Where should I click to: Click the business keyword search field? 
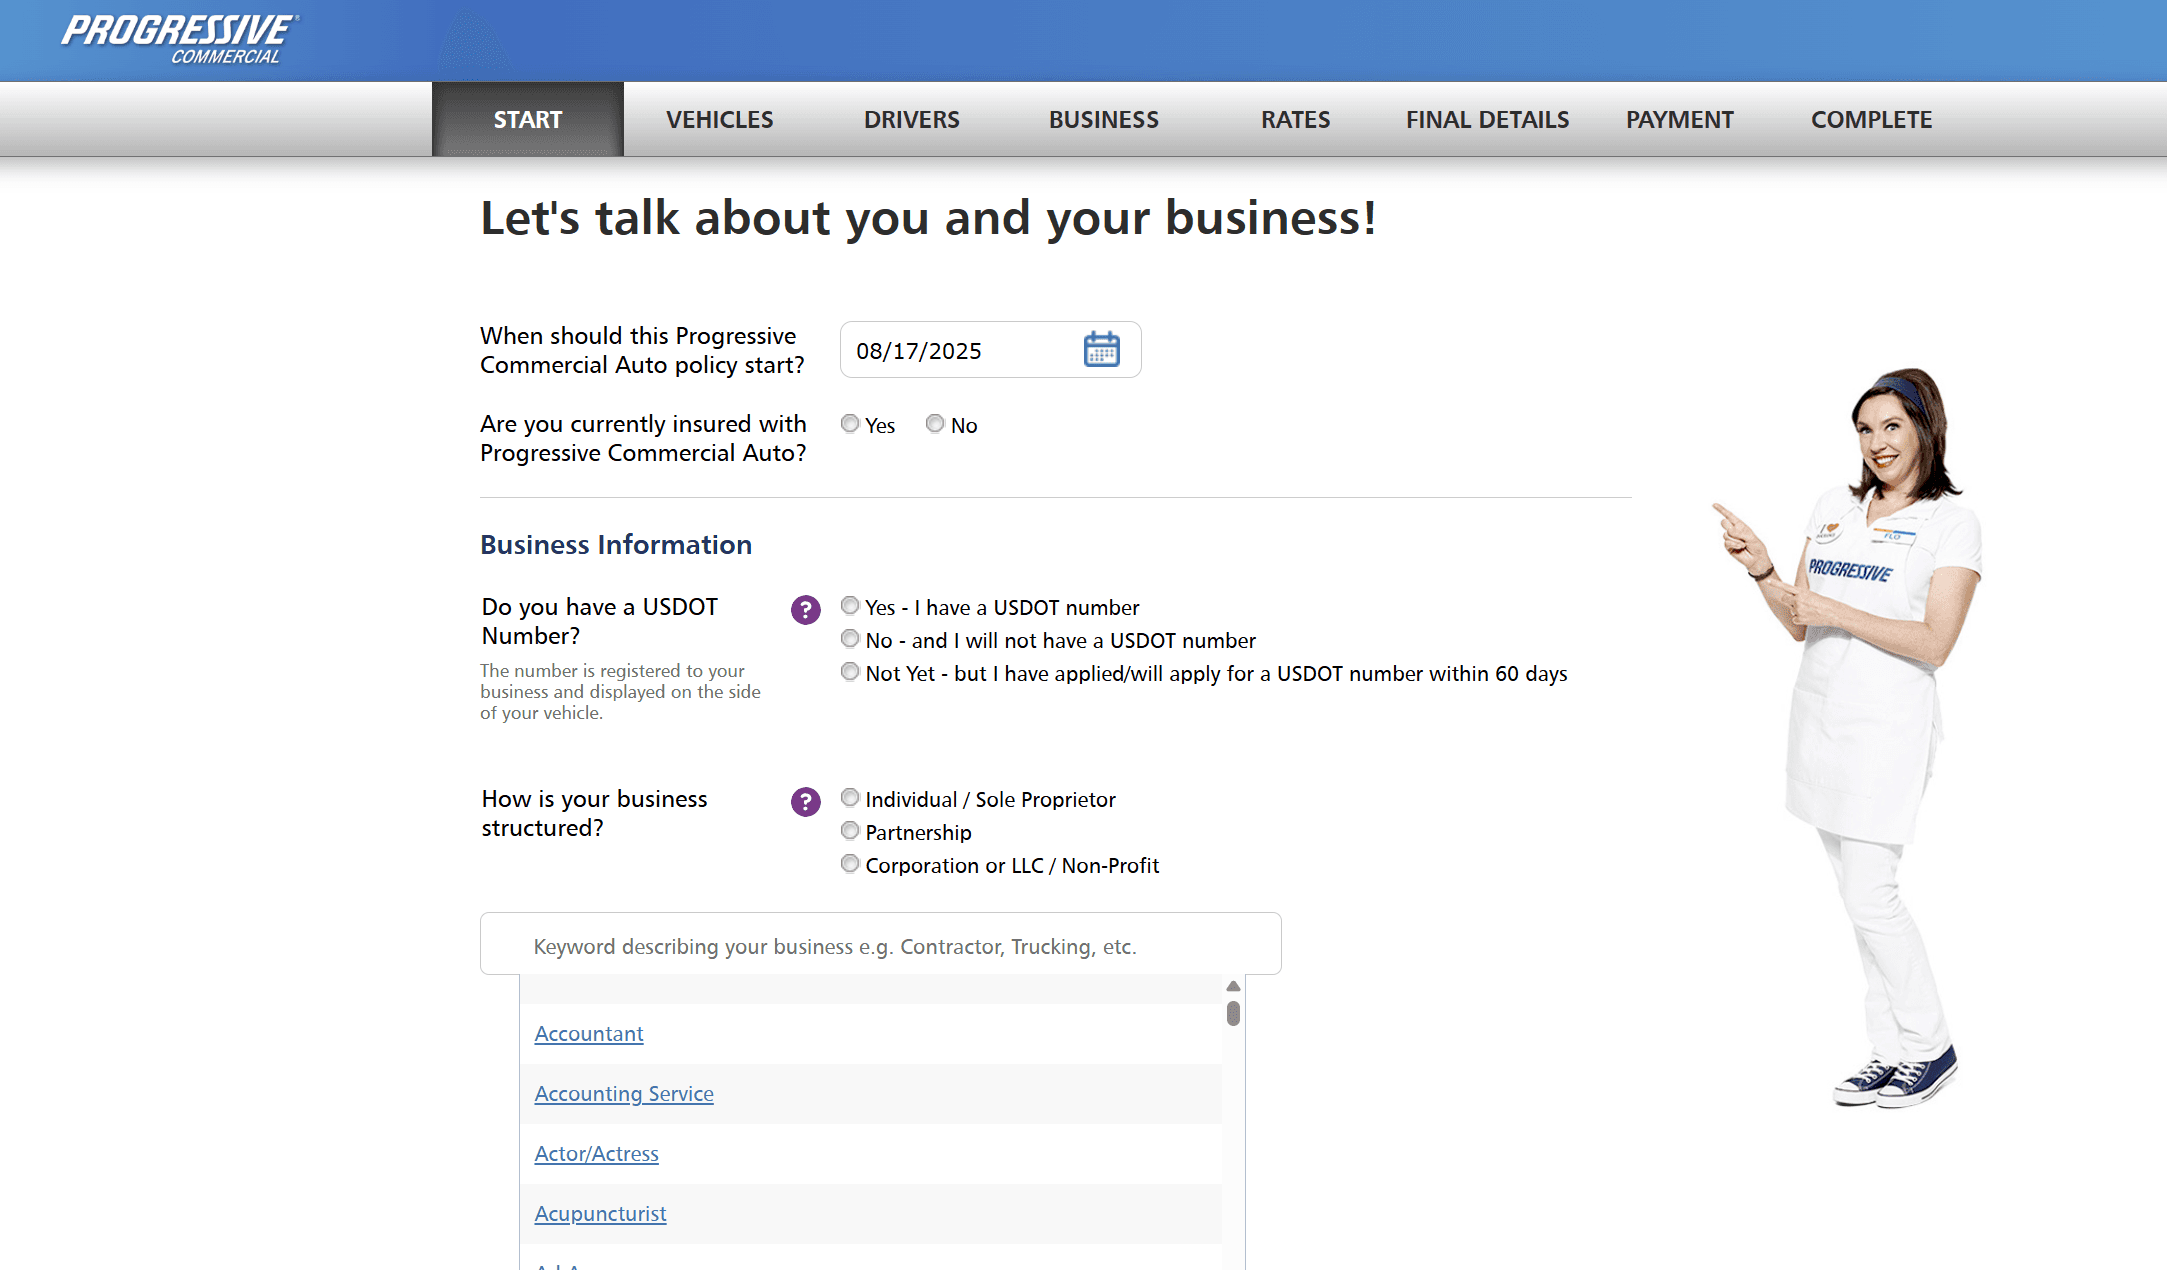click(880, 945)
